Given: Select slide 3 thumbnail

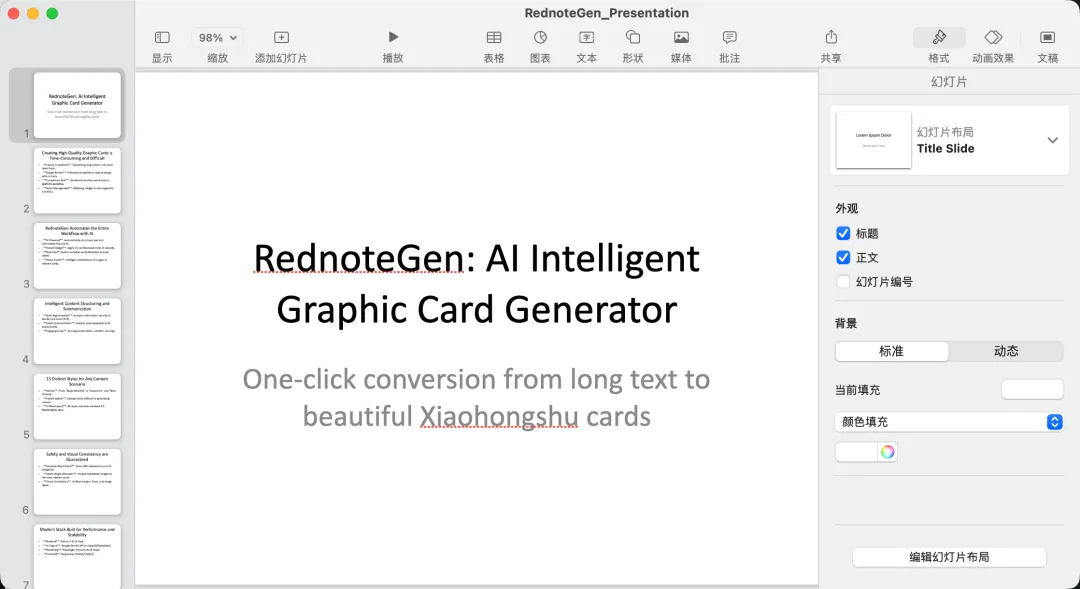Looking at the screenshot, I should (77, 256).
